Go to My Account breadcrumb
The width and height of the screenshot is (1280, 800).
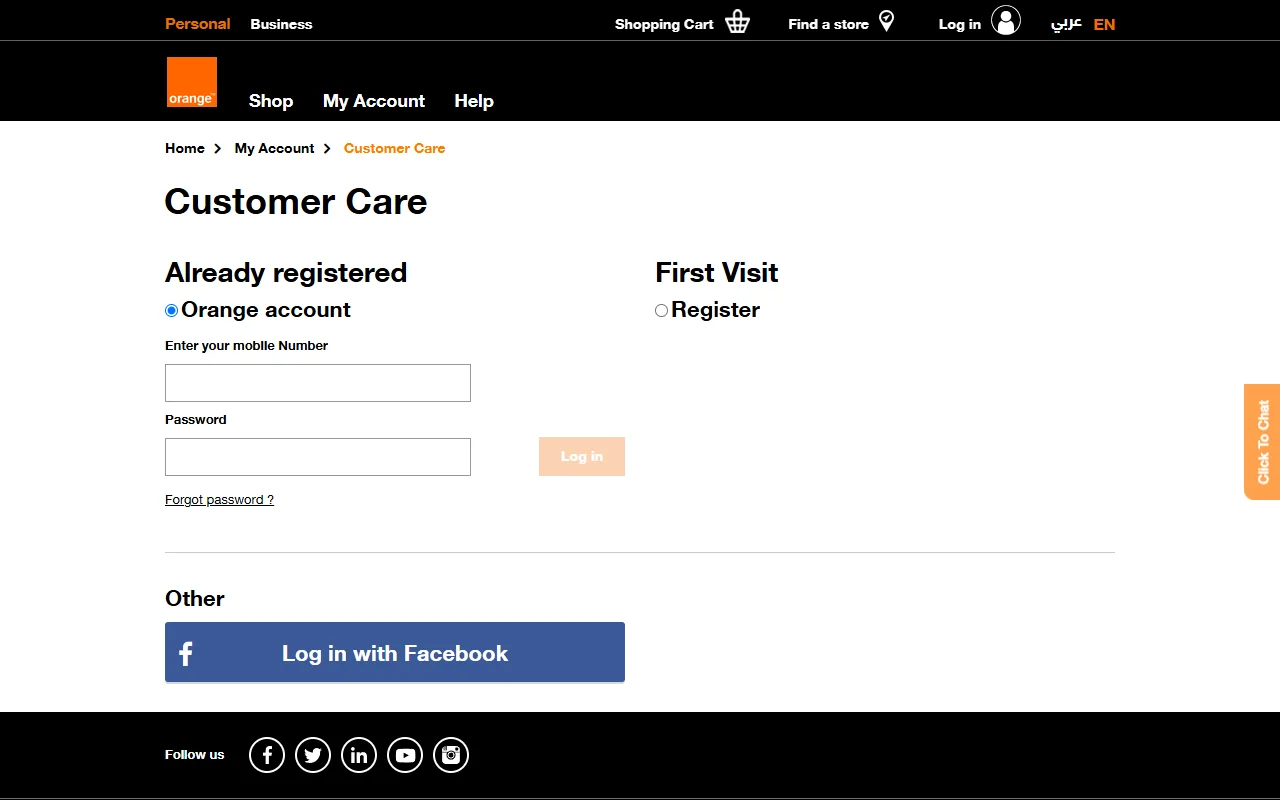[275, 148]
